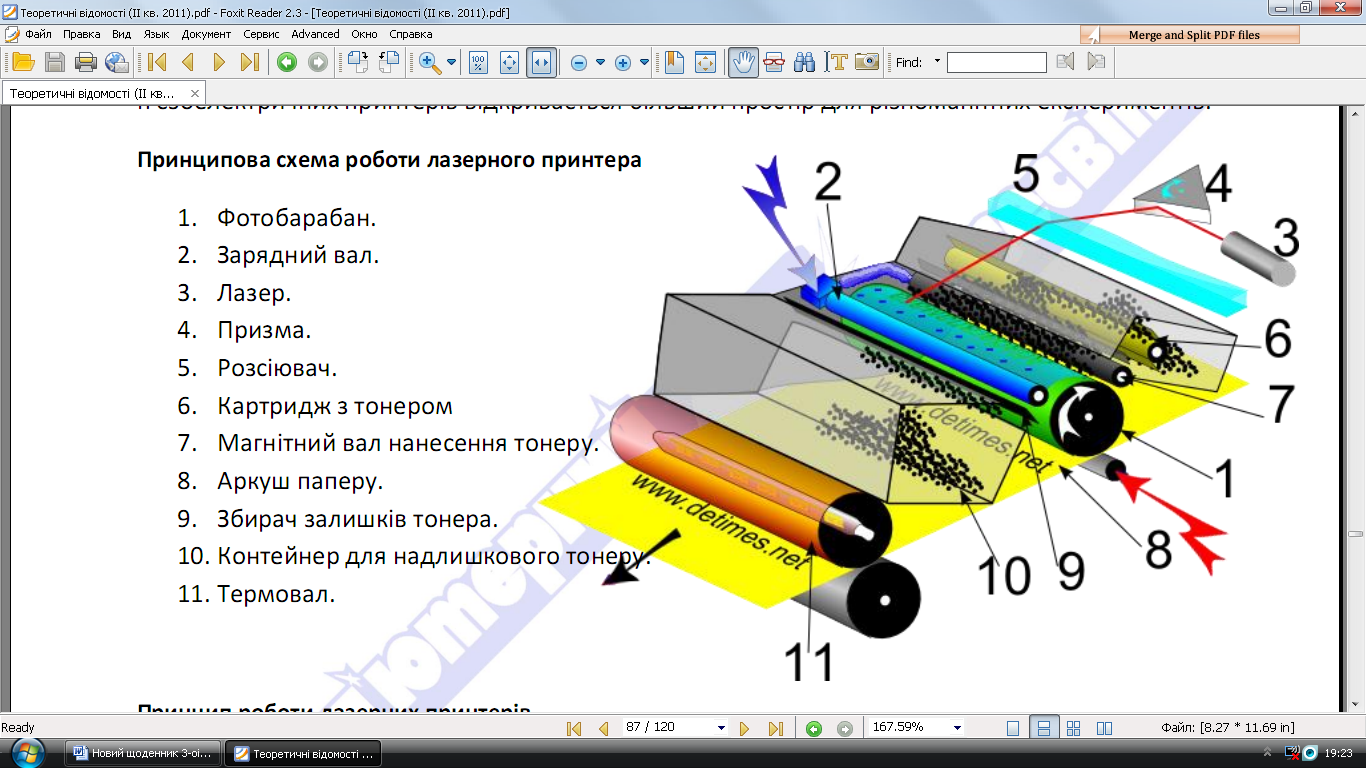Open the Правка menu
Image resolution: width=1366 pixels, height=768 pixels.
[x=82, y=34]
